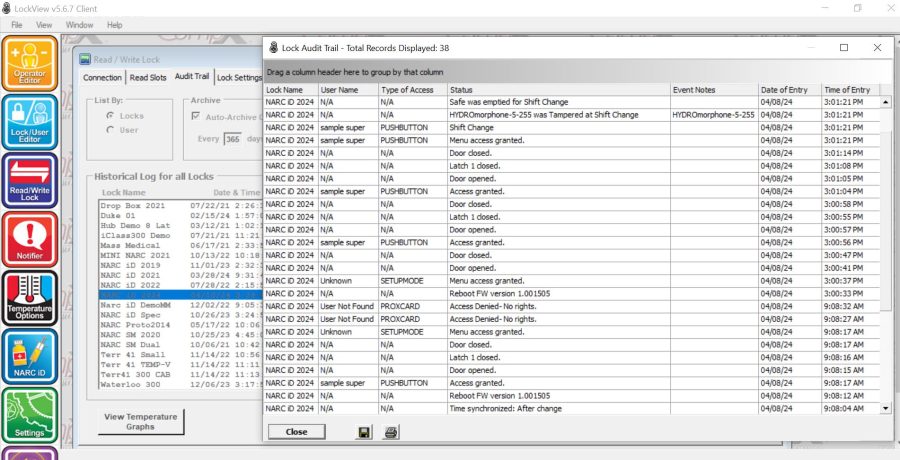Select 'Access Denied- No rights.' at 9:08:32 AM
900x460 pixels.
click(x=558, y=306)
